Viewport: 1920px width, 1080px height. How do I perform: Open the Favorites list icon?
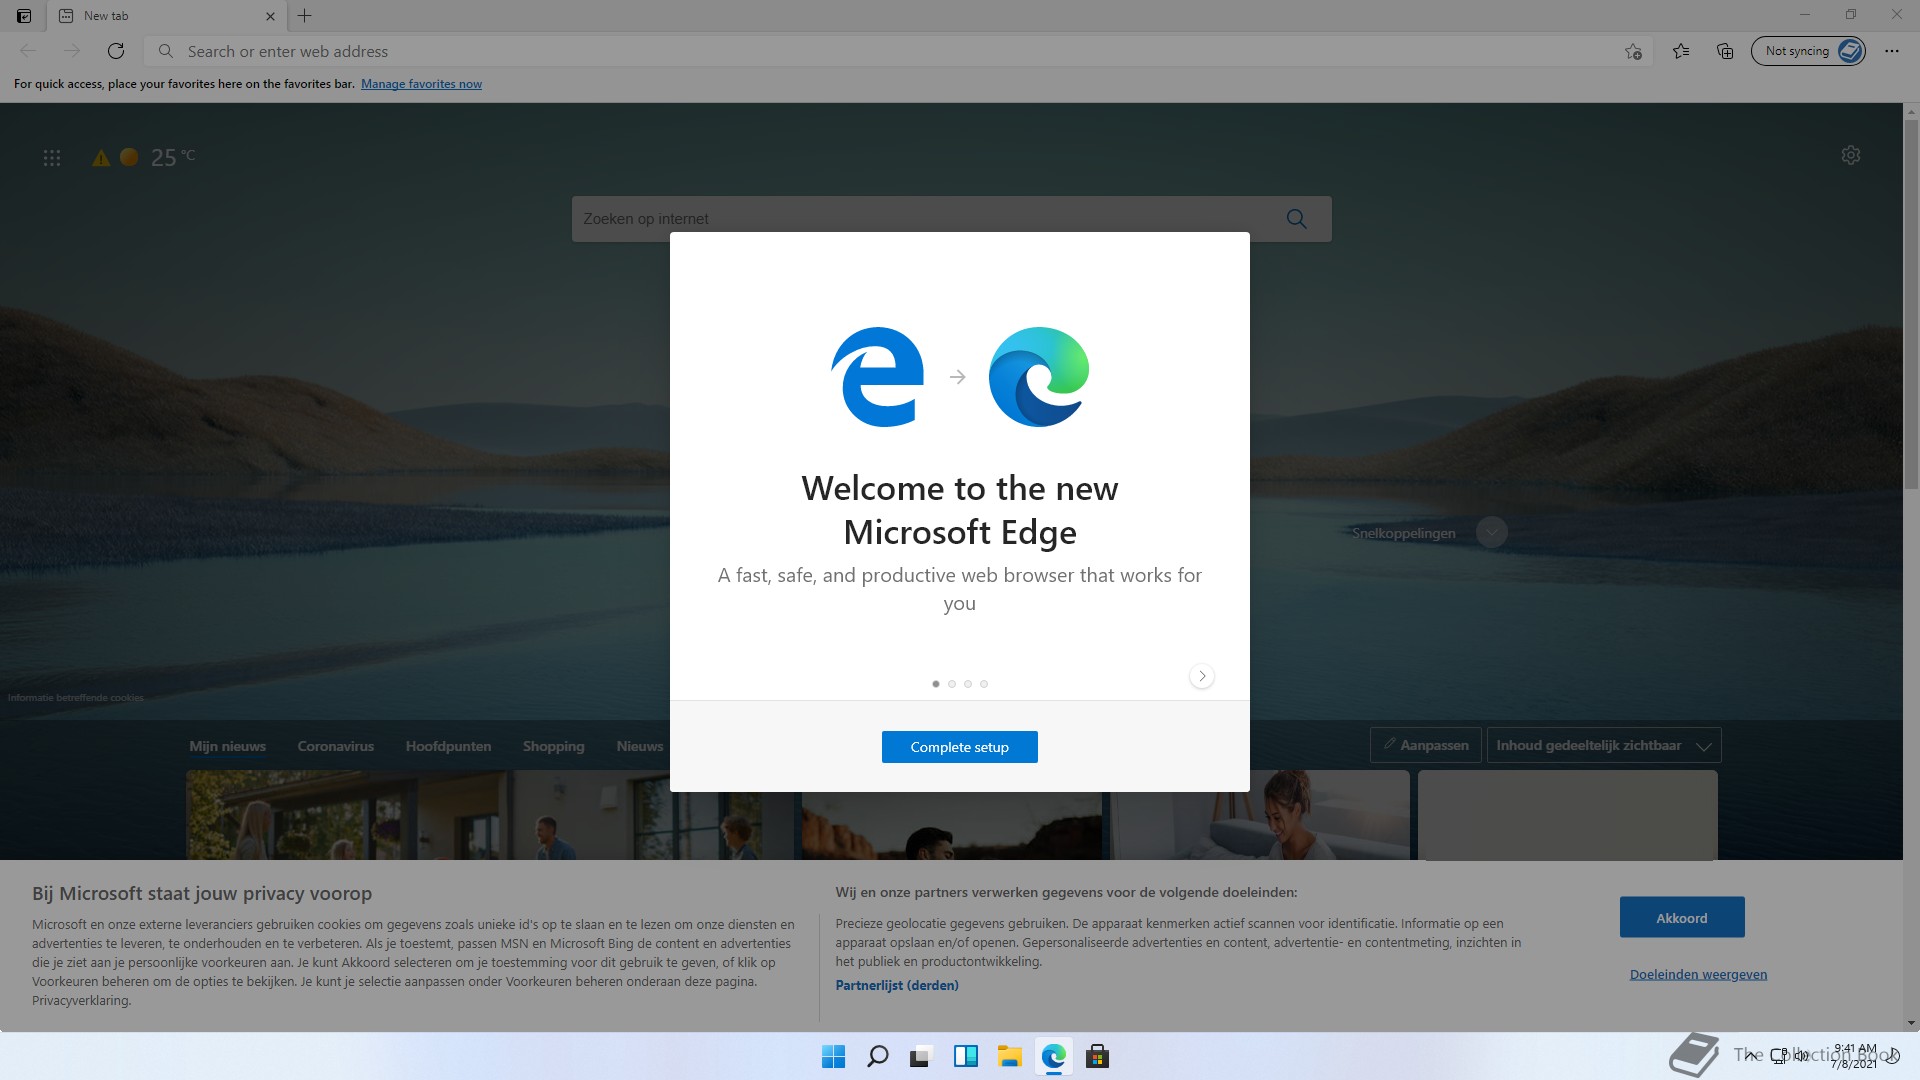pos(1681,51)
